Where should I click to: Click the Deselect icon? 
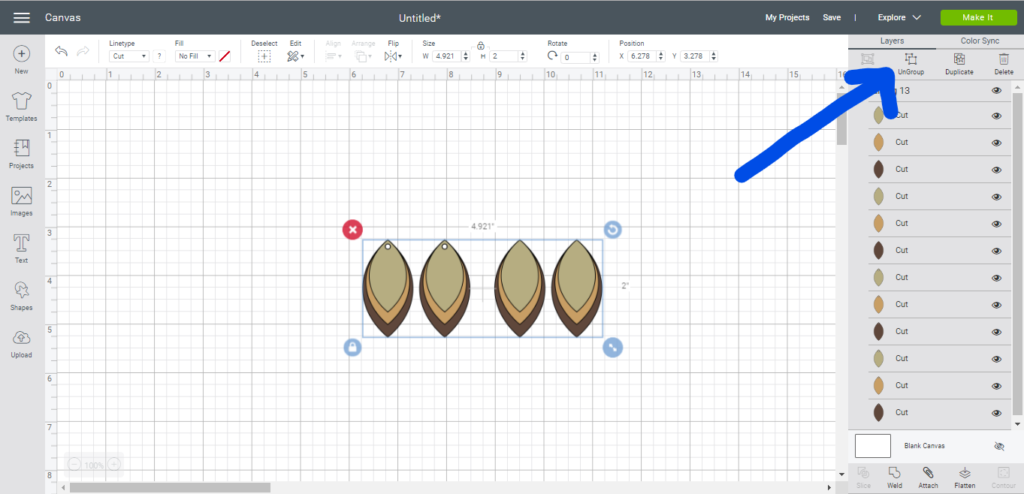264,56
